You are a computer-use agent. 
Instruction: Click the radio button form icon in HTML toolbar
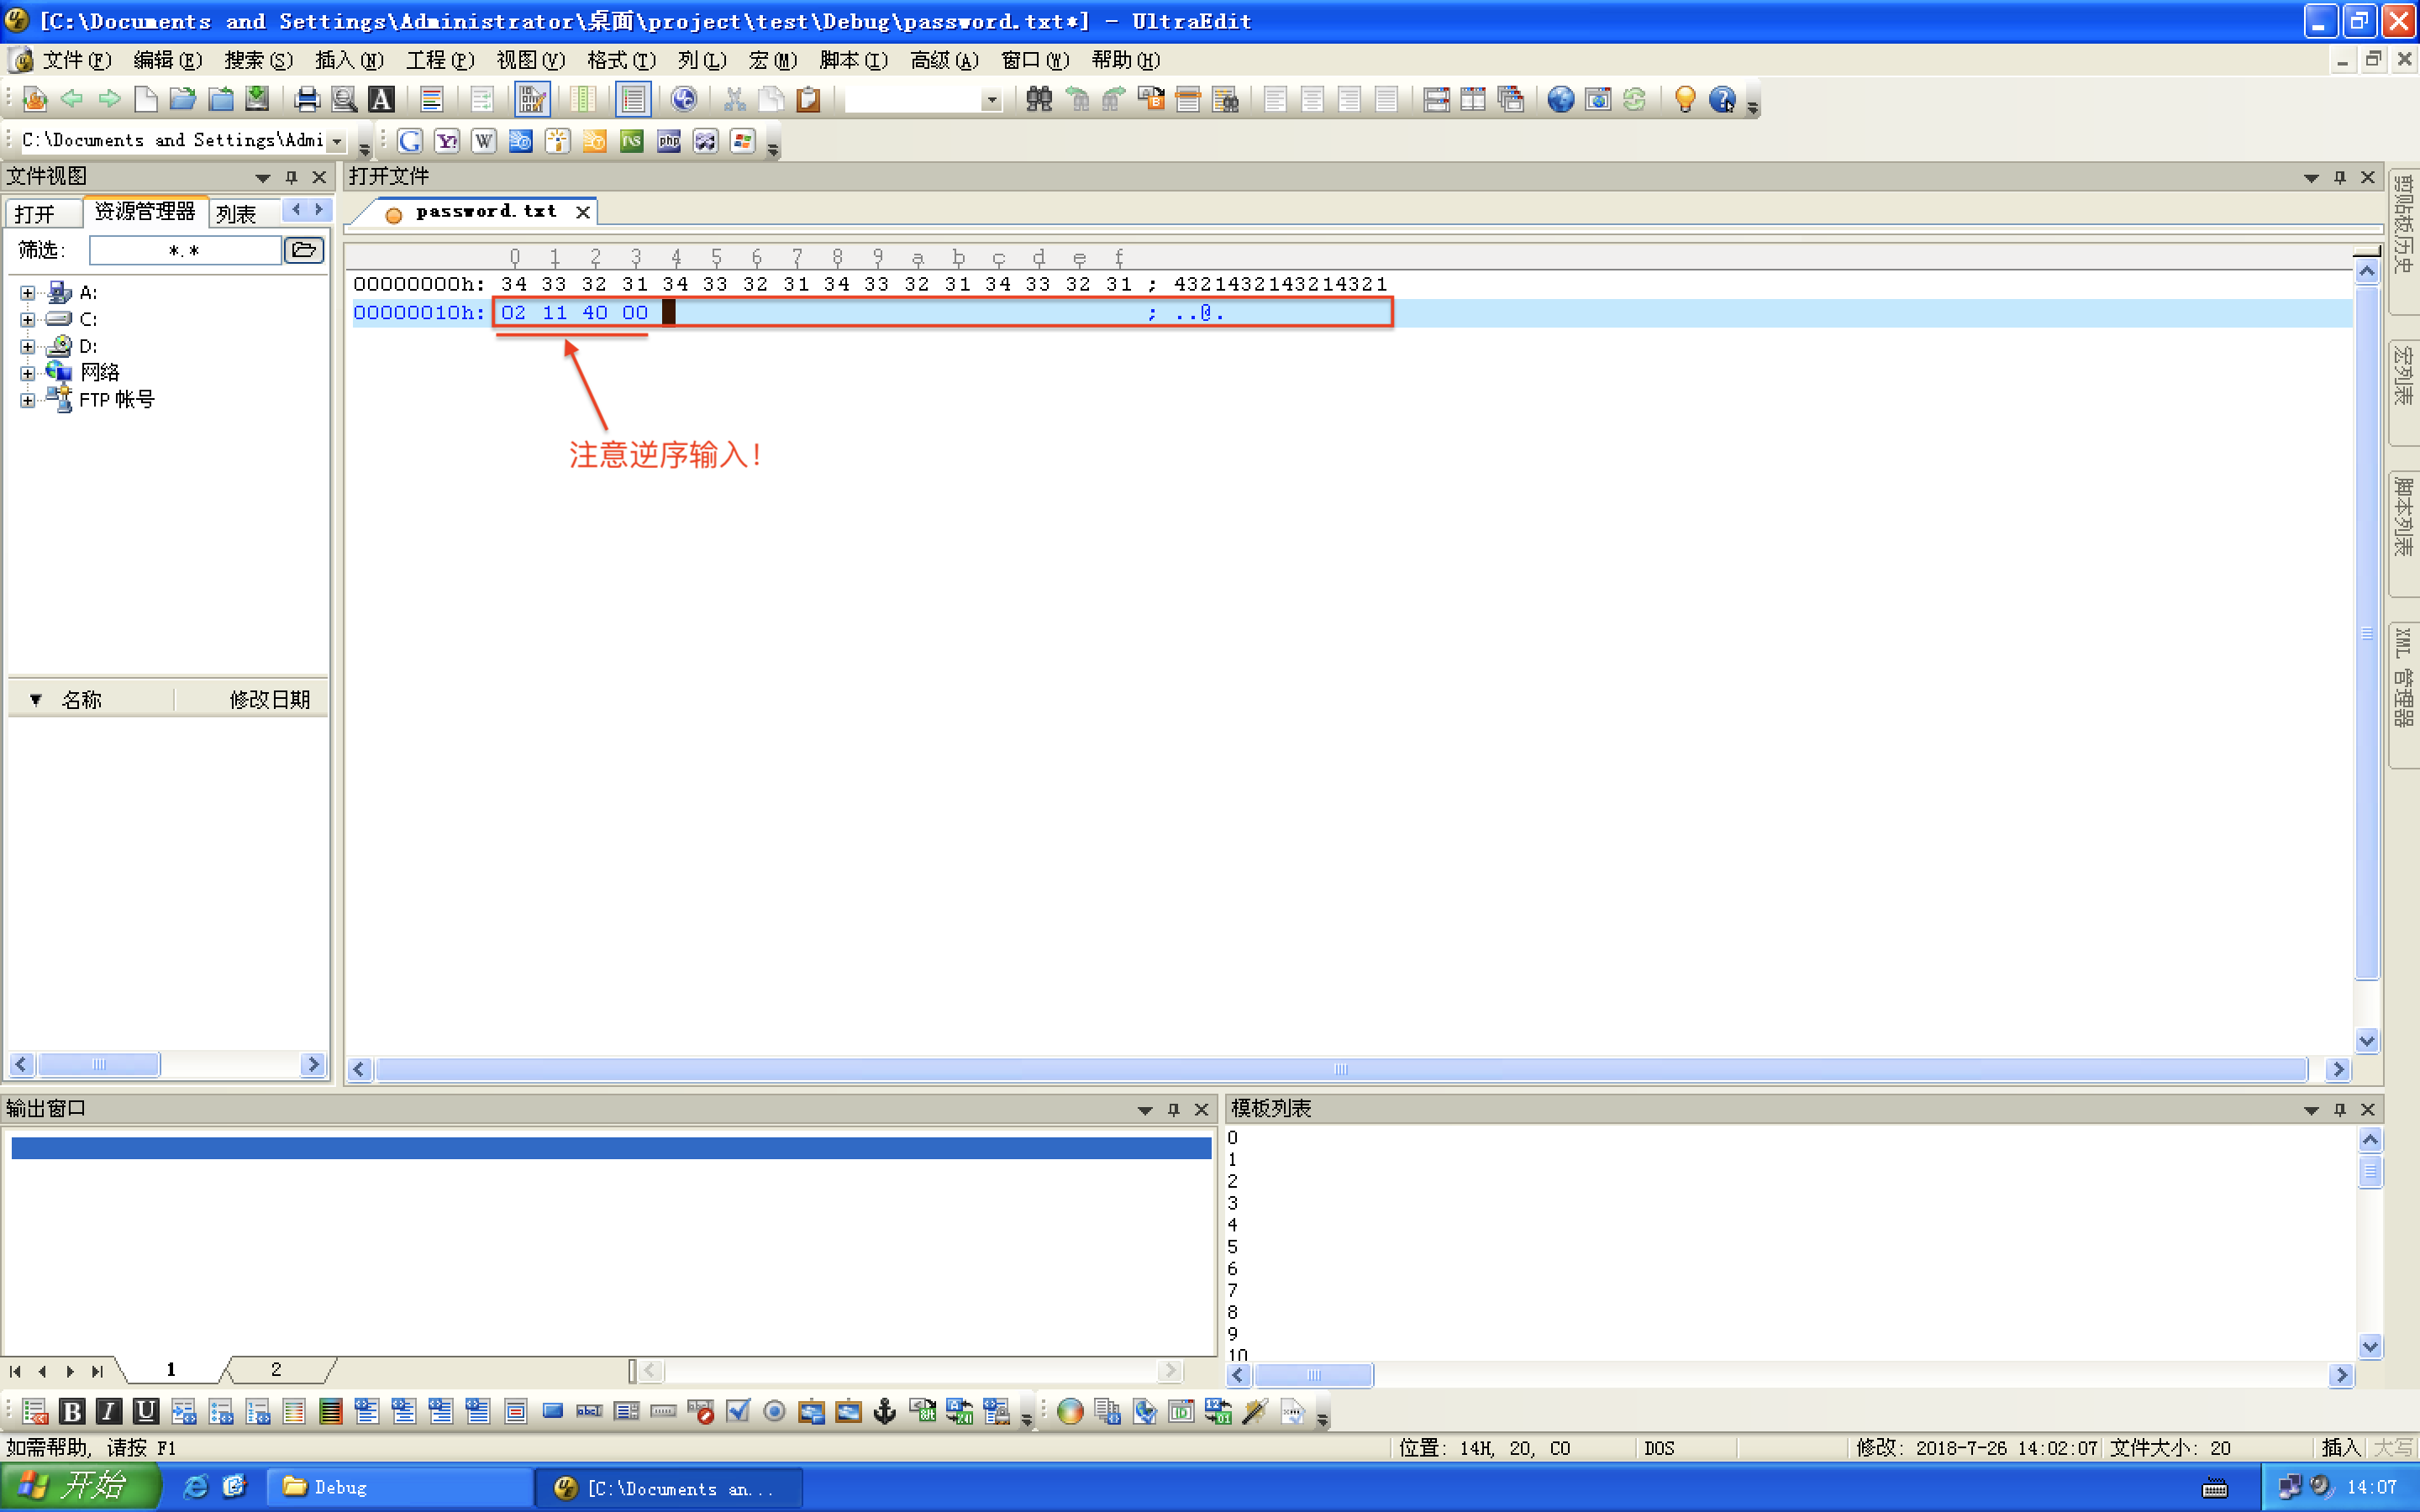pos(774,1411)
